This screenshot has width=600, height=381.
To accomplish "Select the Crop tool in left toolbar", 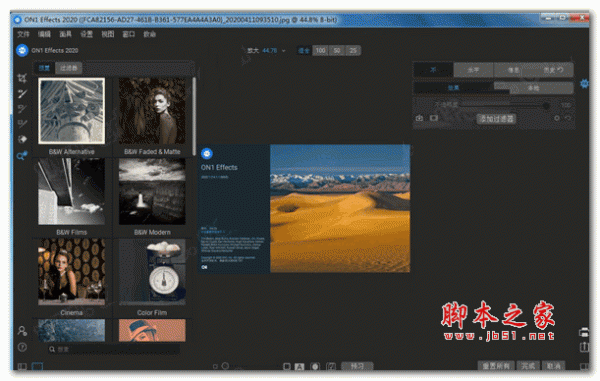I will tap(22, 78).
